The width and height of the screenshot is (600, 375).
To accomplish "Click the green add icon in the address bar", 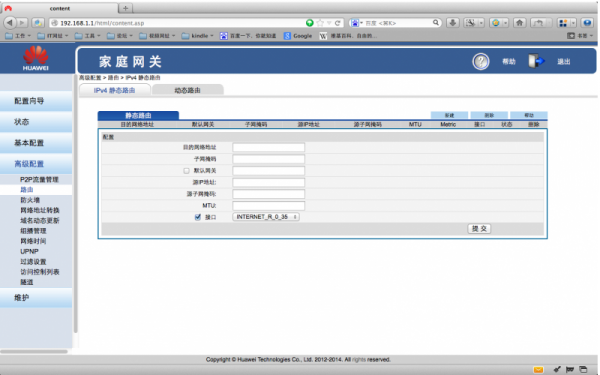I will point(310,23).
